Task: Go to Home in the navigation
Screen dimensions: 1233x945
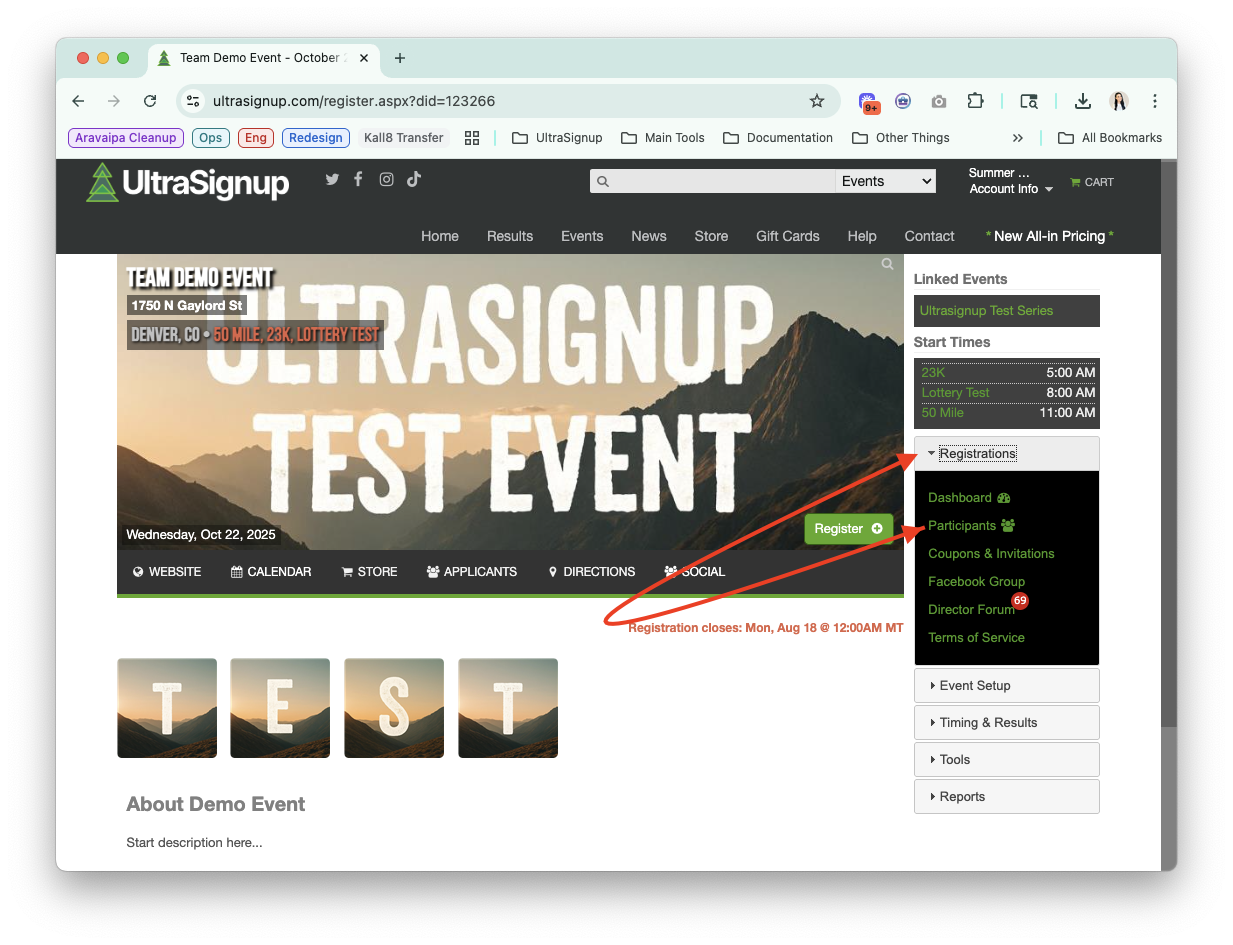Action: (x=440, y=236)
